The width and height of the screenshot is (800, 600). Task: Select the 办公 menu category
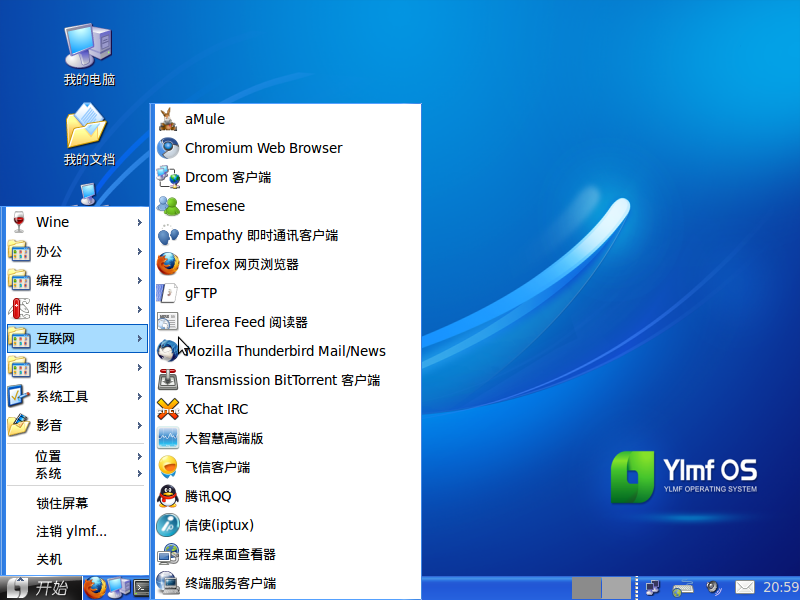(x=77, y=252)
